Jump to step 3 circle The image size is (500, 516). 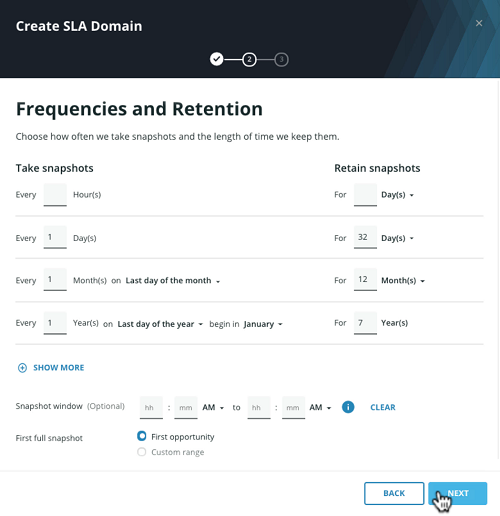(x=281, y=60)
